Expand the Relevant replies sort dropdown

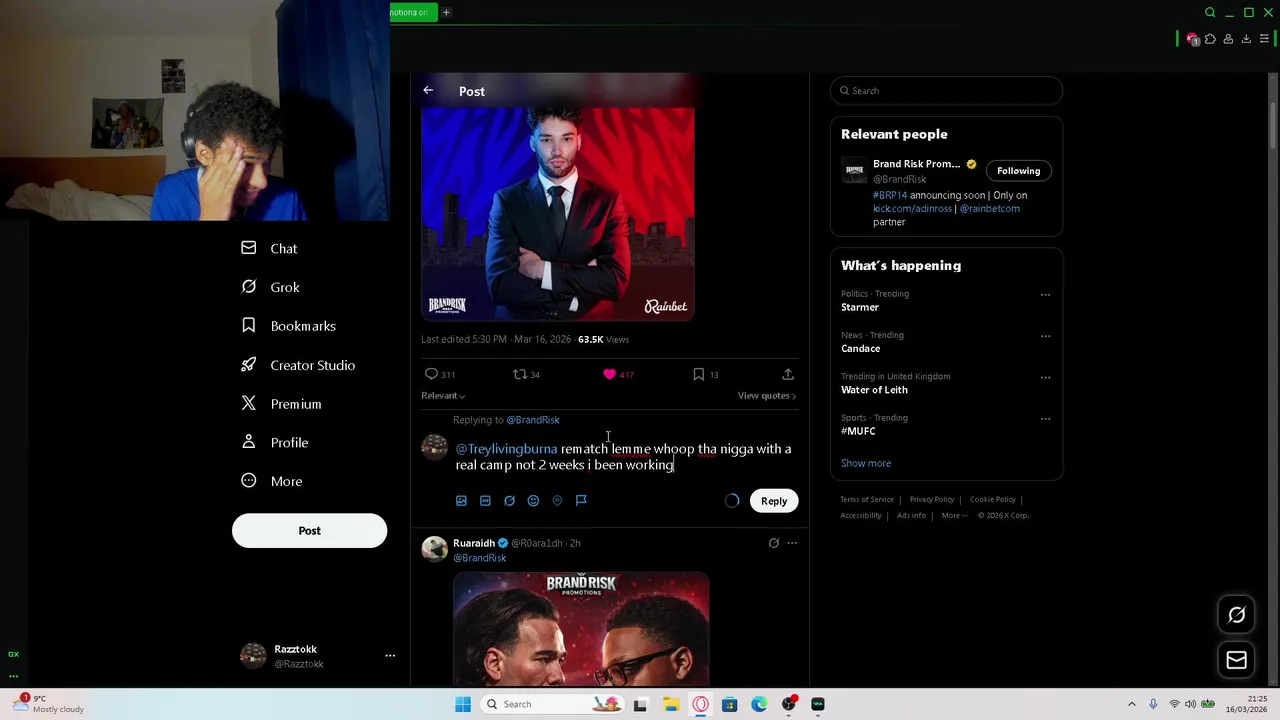click(443, 396)
